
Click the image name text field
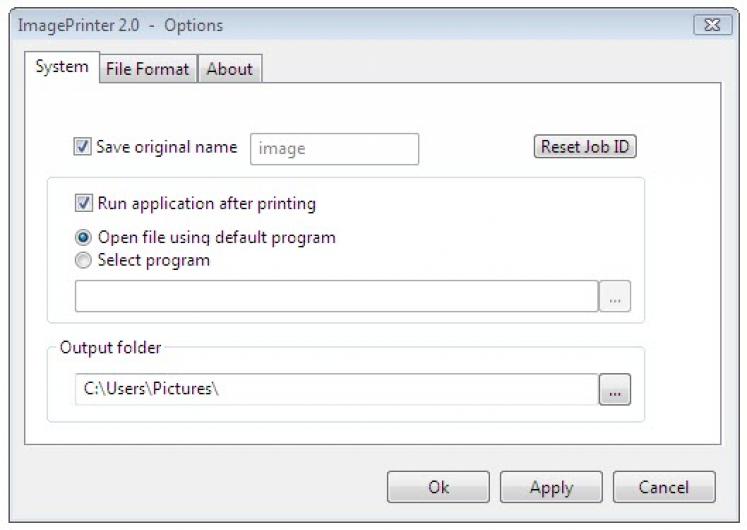point(333,149)
